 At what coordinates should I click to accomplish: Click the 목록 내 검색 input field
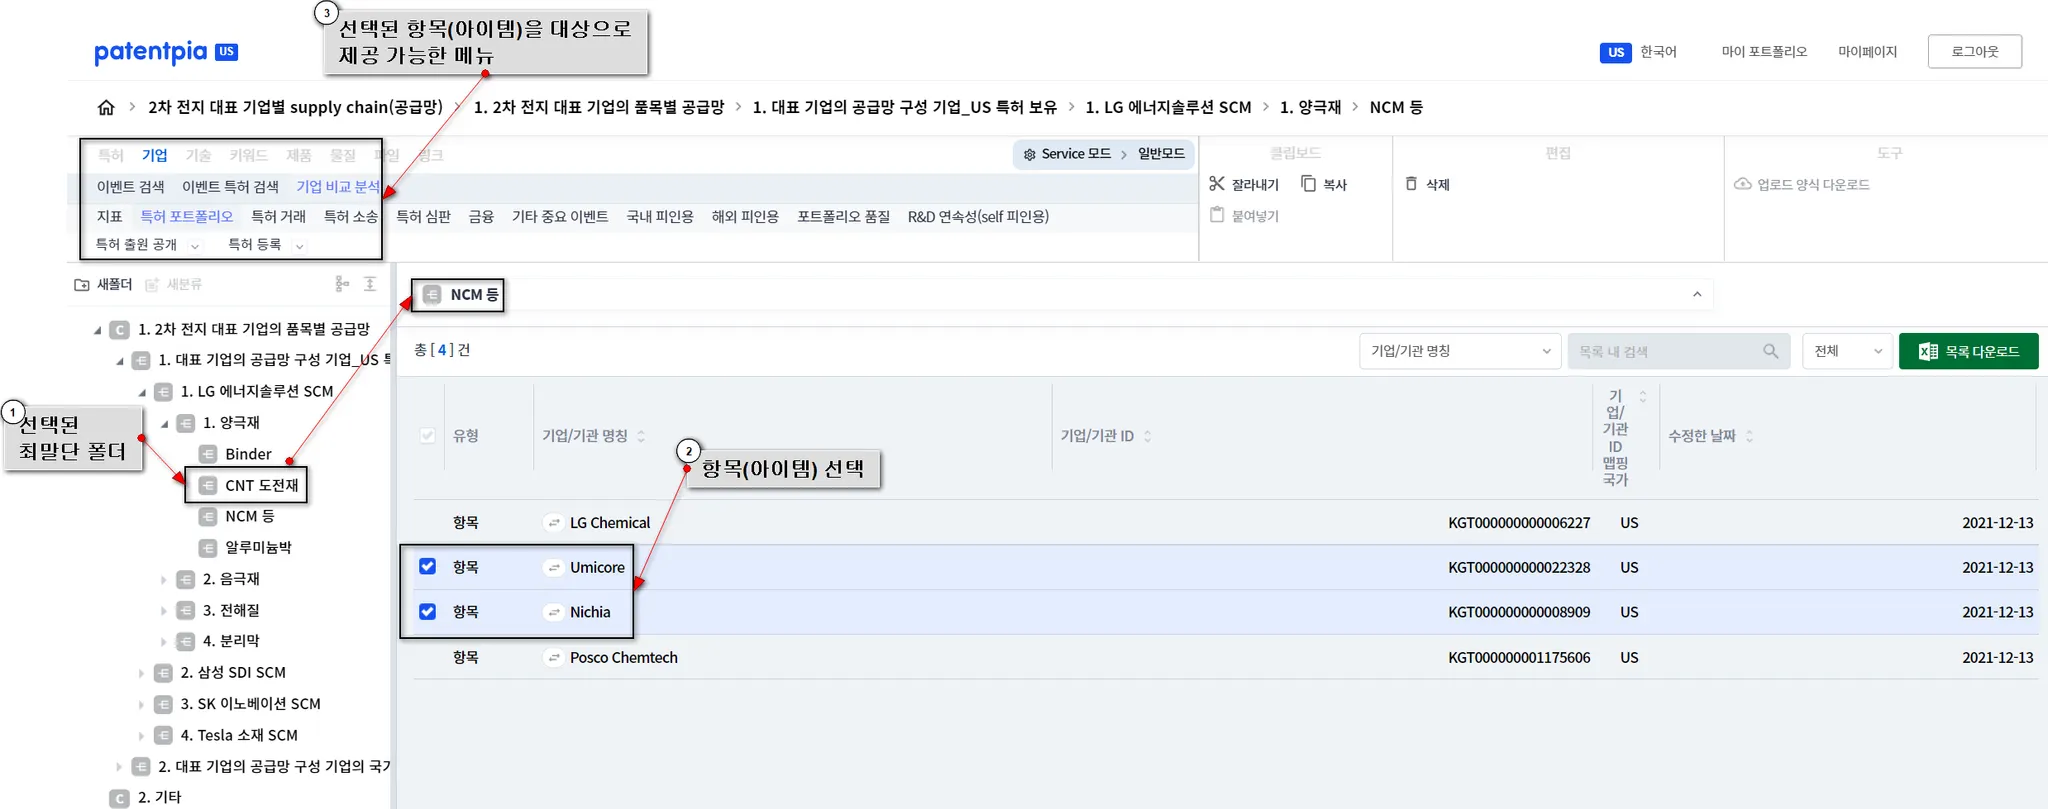(x=1678, y=351)
